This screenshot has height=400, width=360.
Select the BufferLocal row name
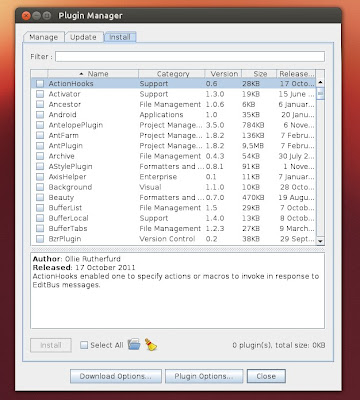click(69, 218)
